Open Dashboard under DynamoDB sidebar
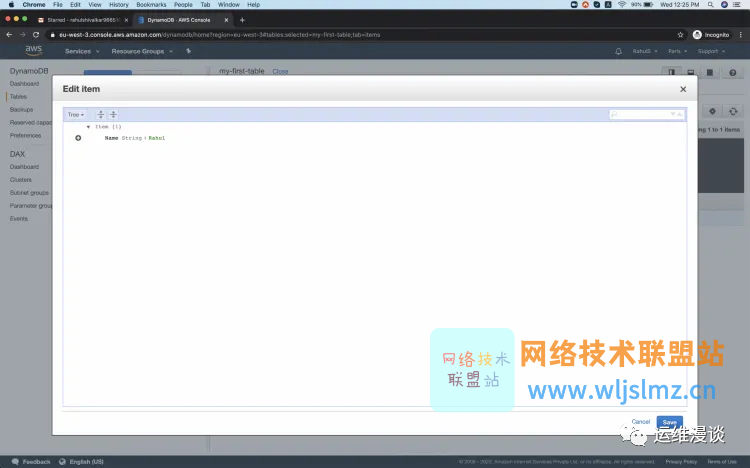Viewport: 750px width, 468px height. pyautogui.click(x=24, y=84)
